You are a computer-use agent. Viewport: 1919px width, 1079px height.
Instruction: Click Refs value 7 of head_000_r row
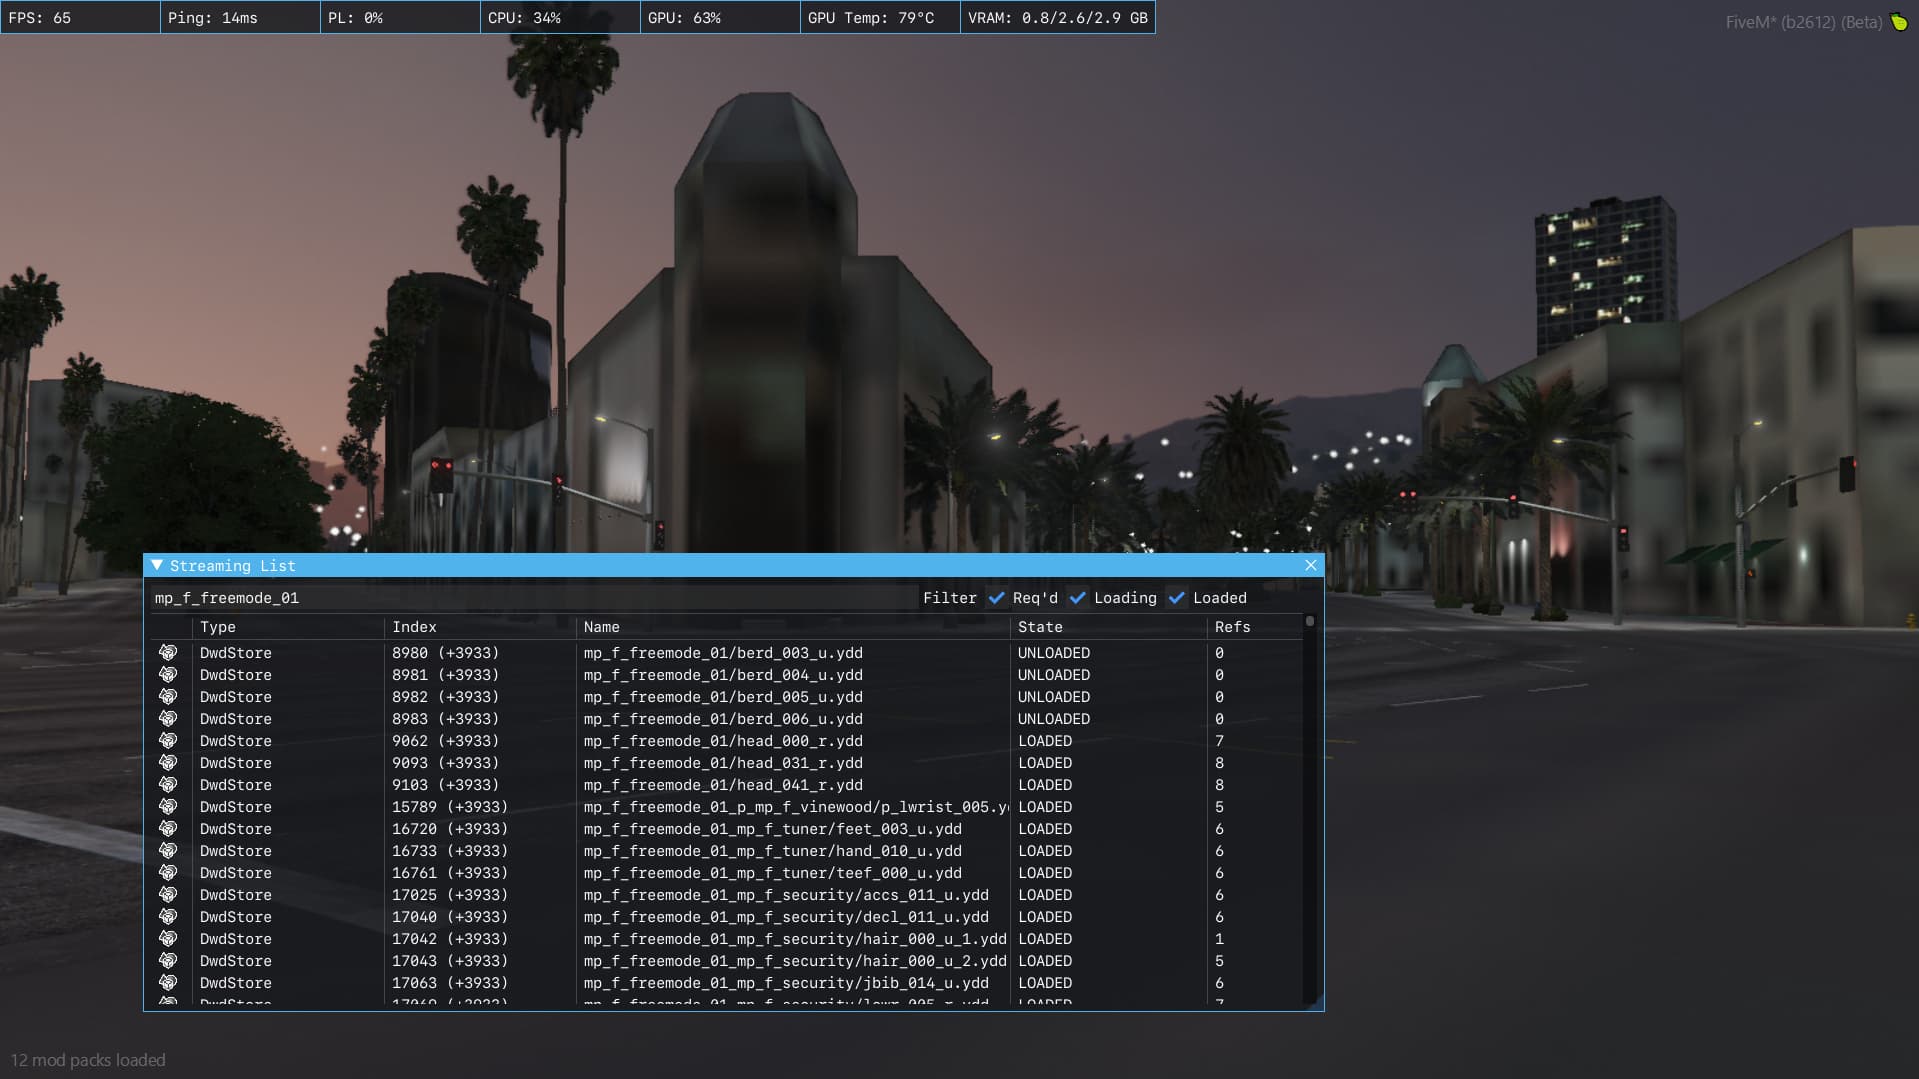[x=1219, y=741]
